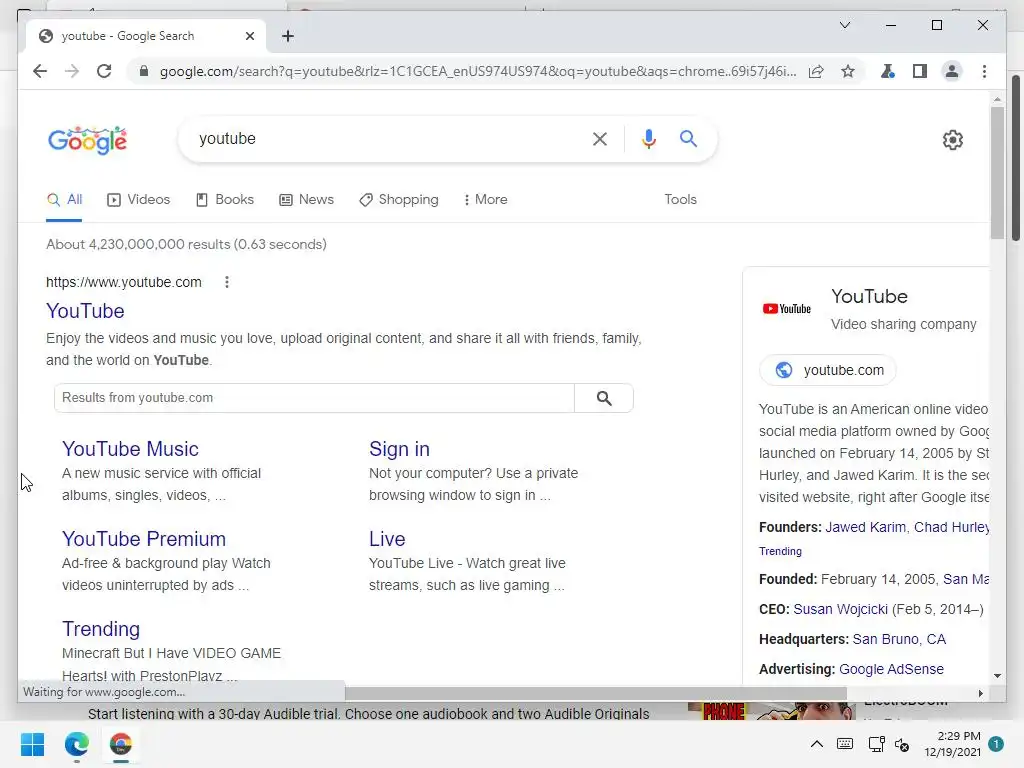Viewport: 1024px width, 768px height.
Task: Switch to Books results tab
Action: pos(225,200)
